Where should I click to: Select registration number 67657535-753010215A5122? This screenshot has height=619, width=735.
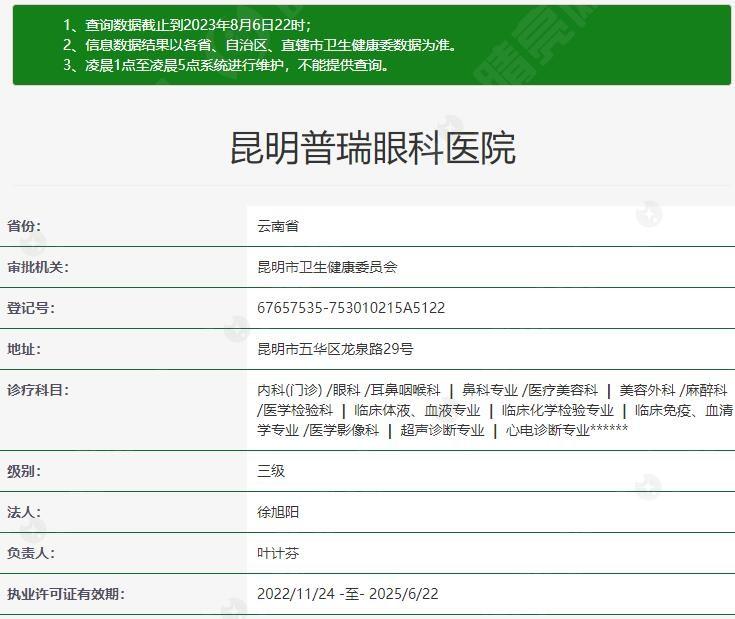351,308
